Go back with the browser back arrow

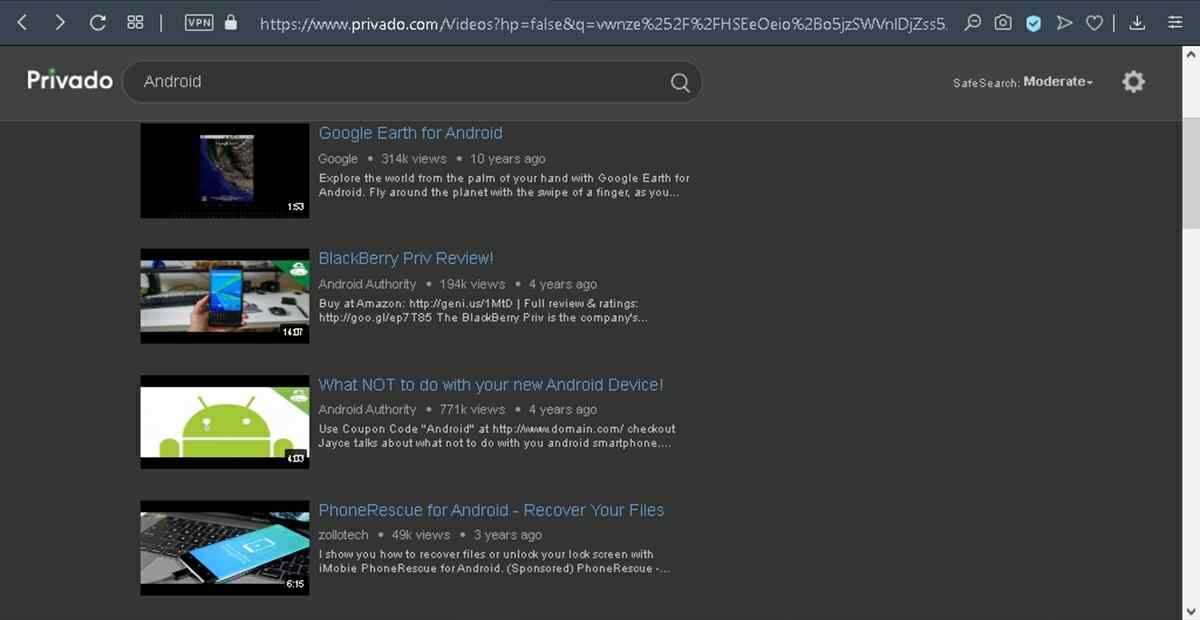[22, 22]
